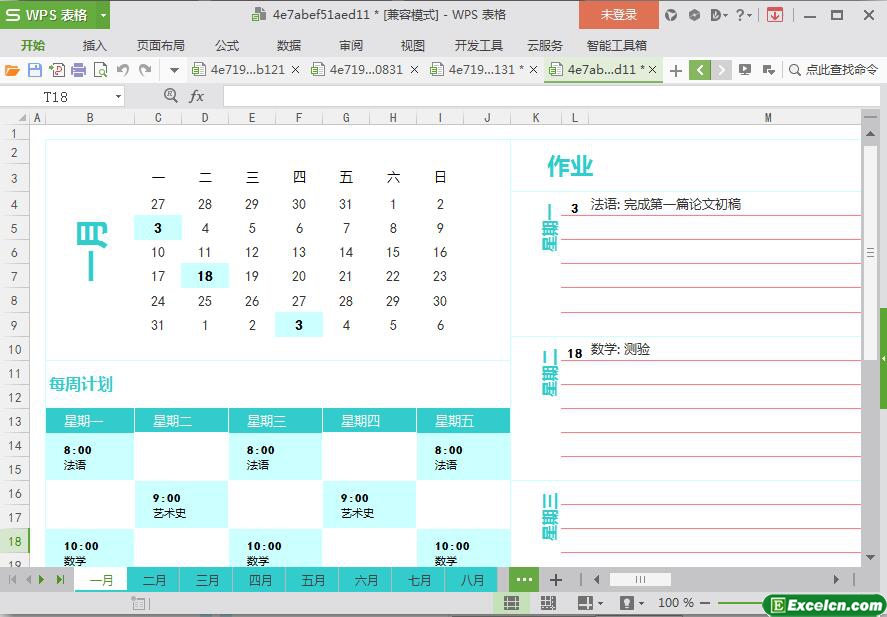Click the 未登录 login button
Screen dimensions: 887x617
point(618,15)
